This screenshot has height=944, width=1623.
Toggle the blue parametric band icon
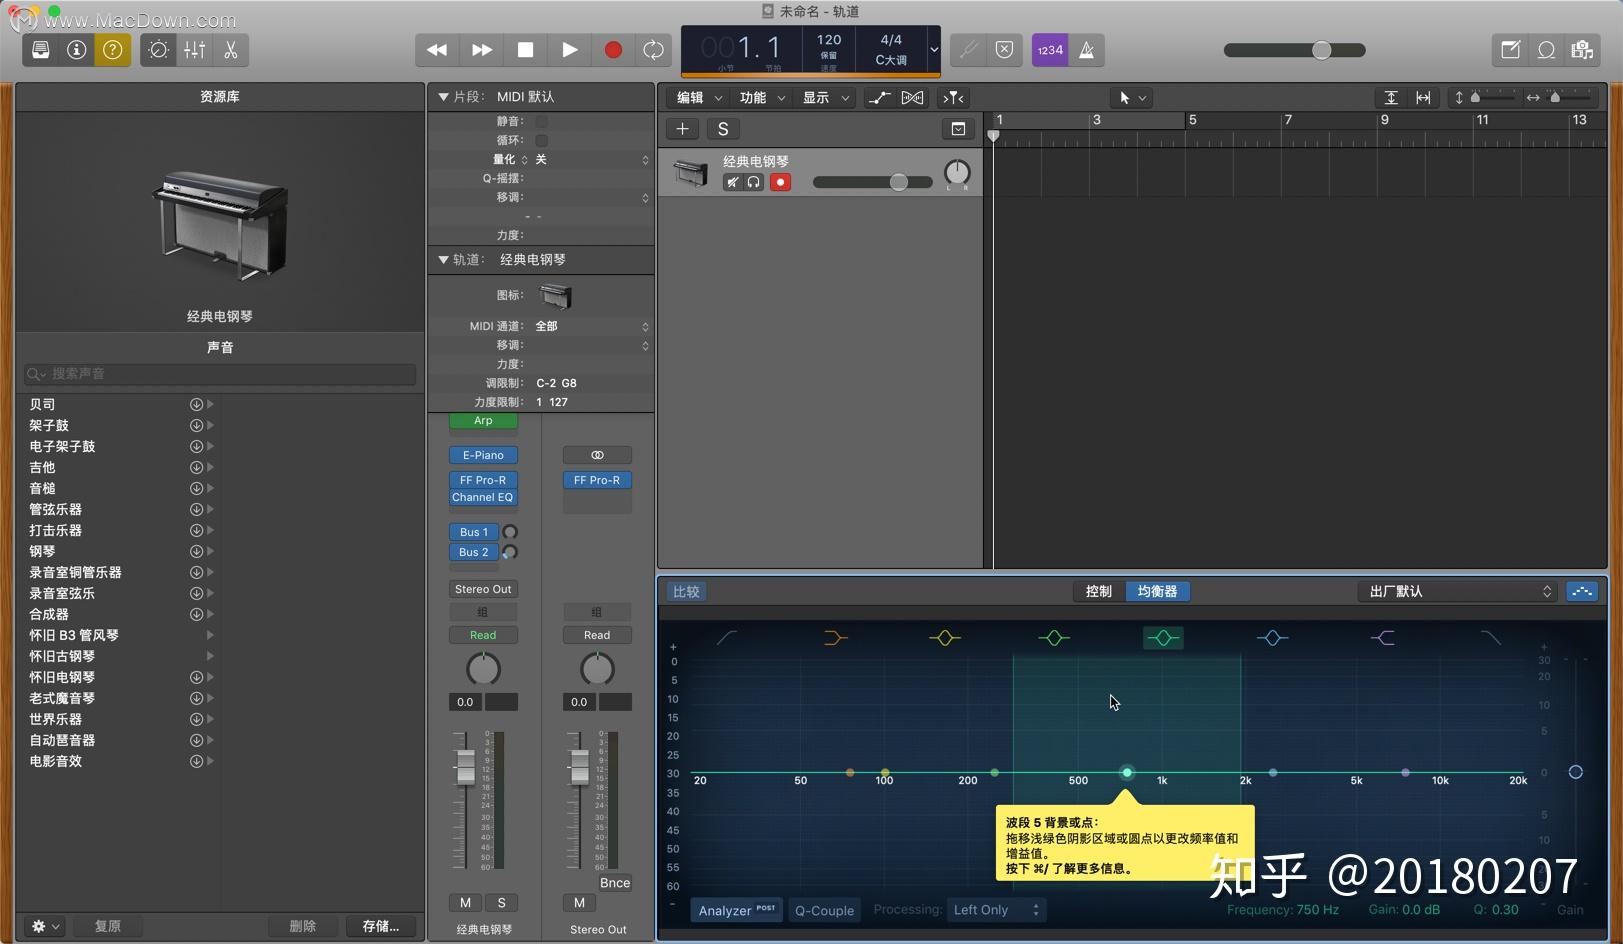pyautogui.click(x=1272, y=638)
